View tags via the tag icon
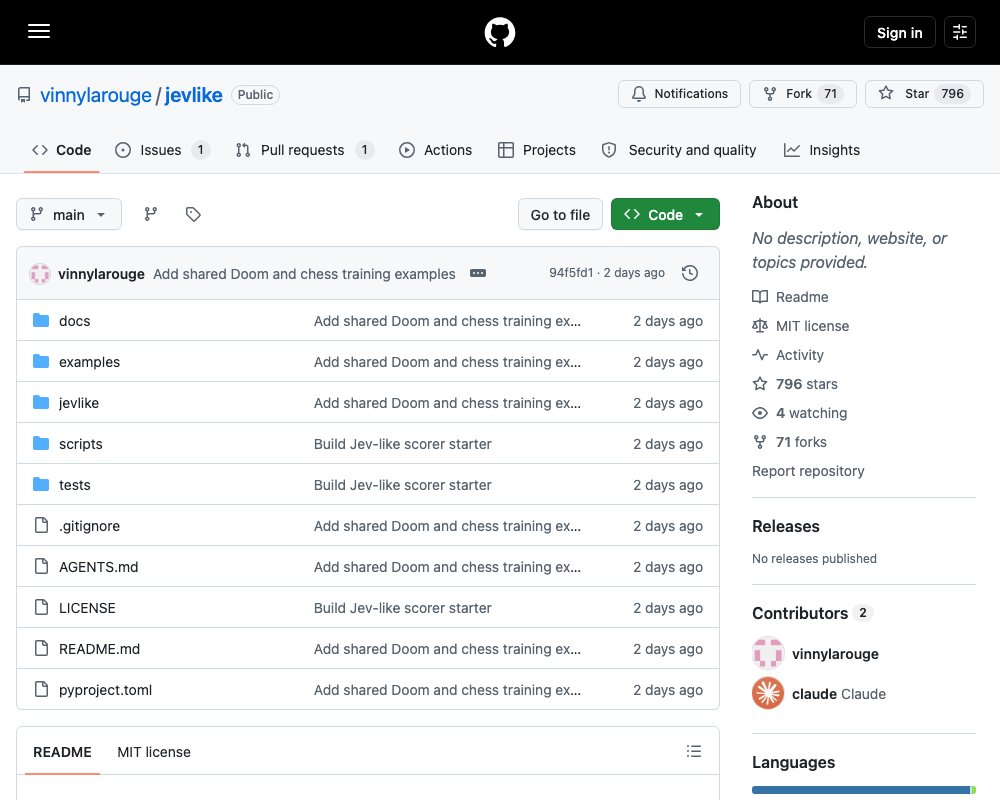1000x800 pixels. (x=193, y=214)
